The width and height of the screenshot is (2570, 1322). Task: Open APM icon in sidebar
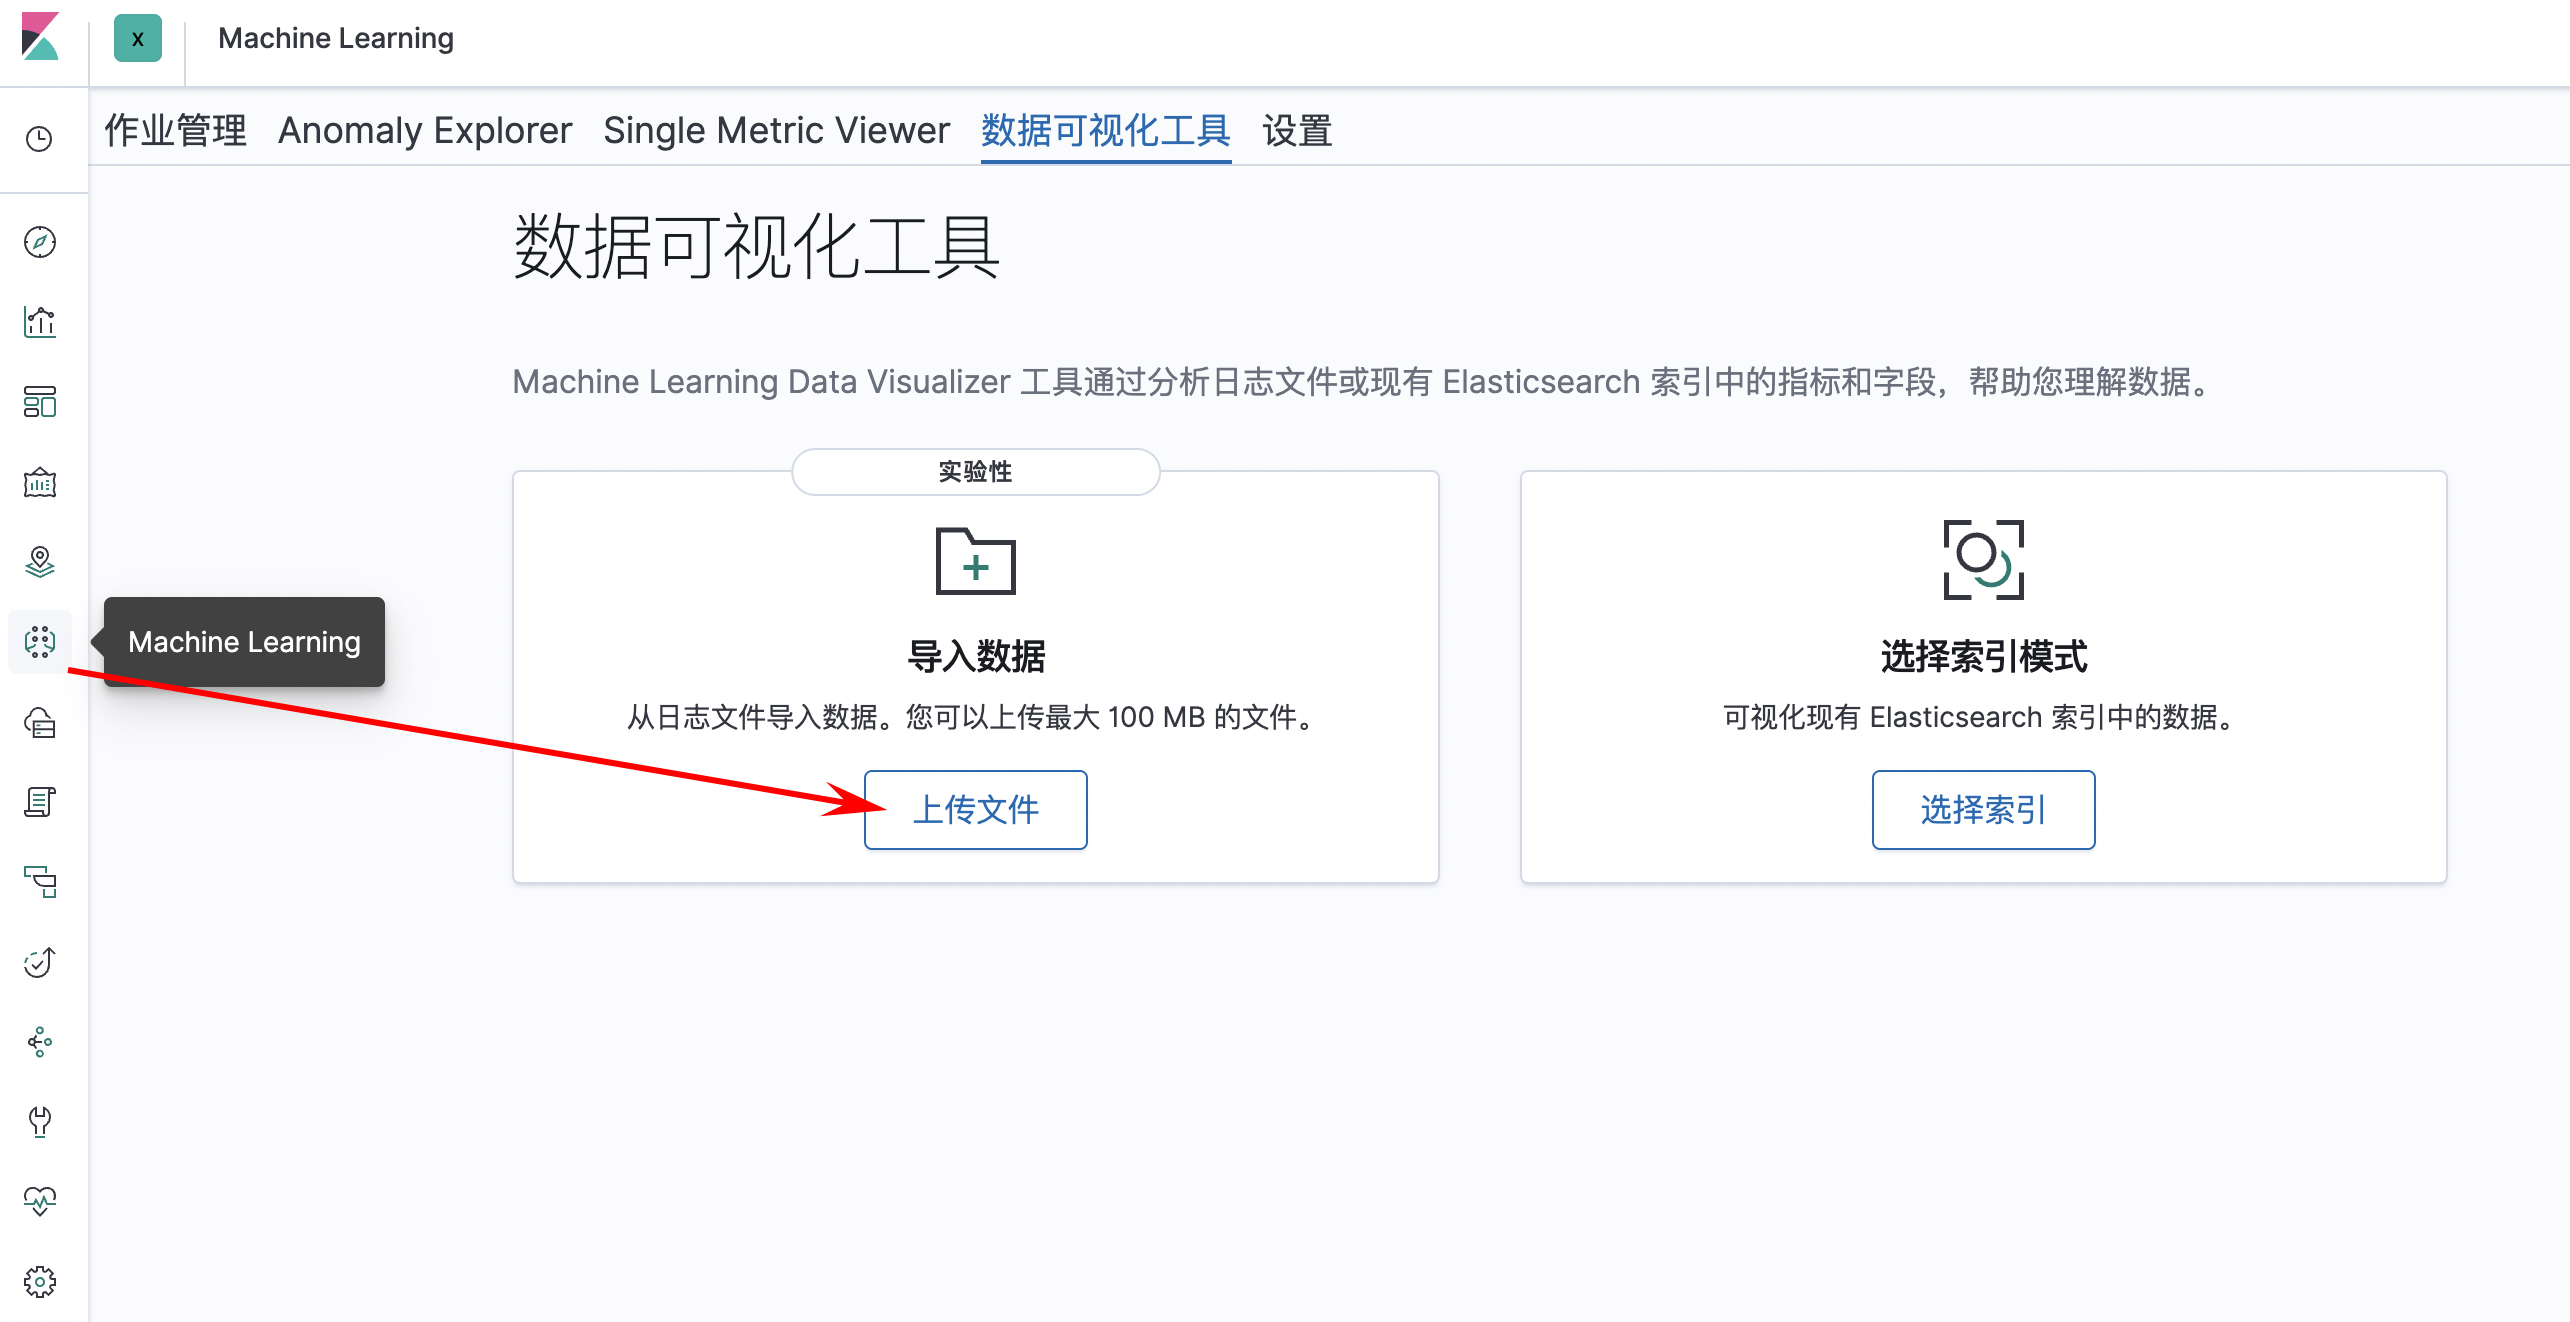(x=39, y=882)
